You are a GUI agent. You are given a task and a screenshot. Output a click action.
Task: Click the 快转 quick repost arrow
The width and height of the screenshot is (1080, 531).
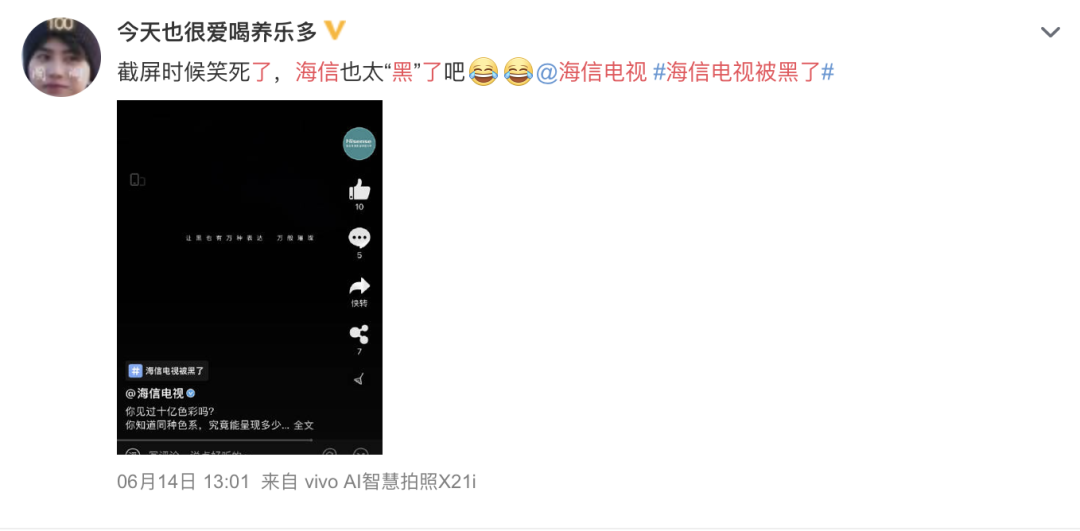tap(360, 287)
